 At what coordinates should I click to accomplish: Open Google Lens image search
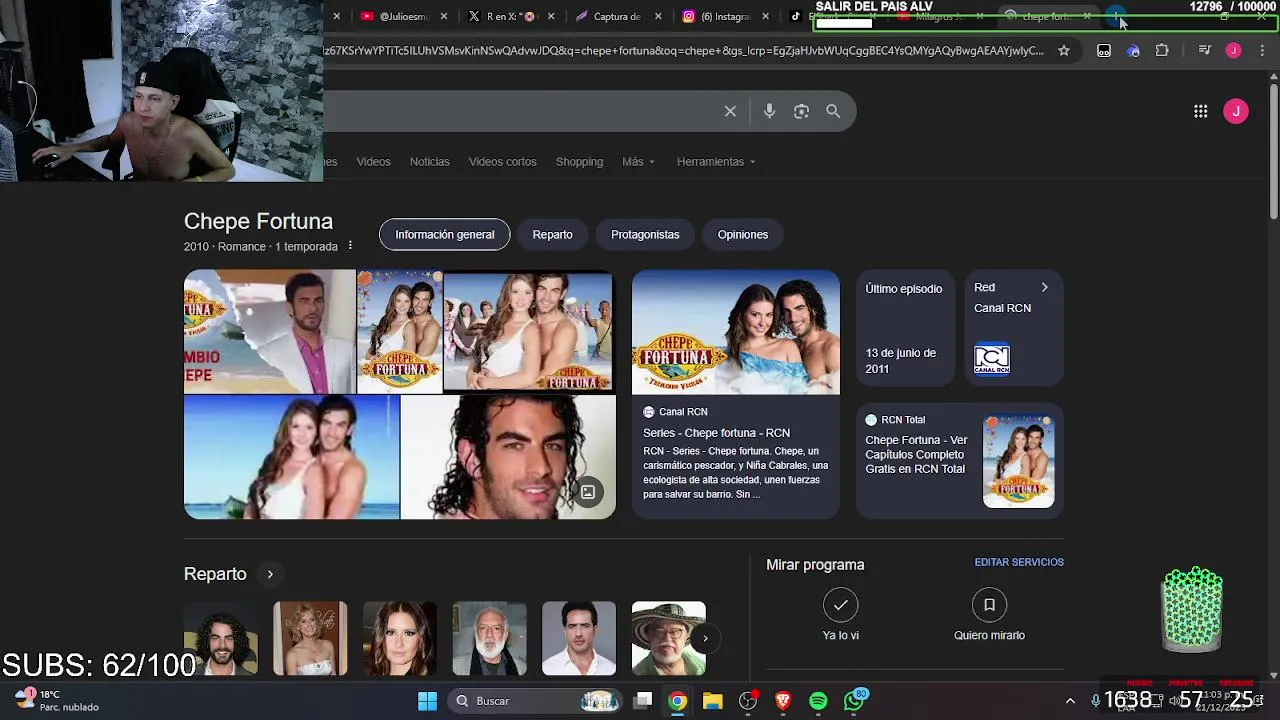coord(801,111)
